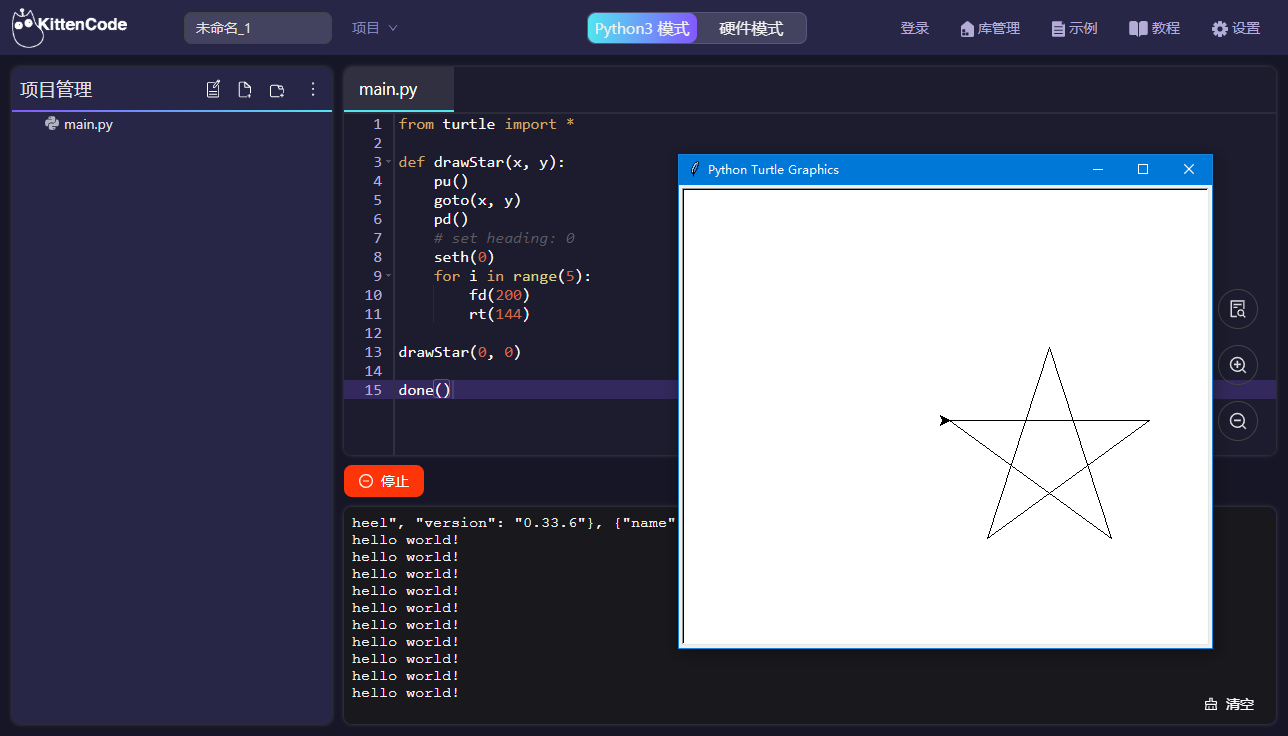Open the three-dot more options menu
The height and width of the screenshot is (736, 1288).
(x=313, y=90)
